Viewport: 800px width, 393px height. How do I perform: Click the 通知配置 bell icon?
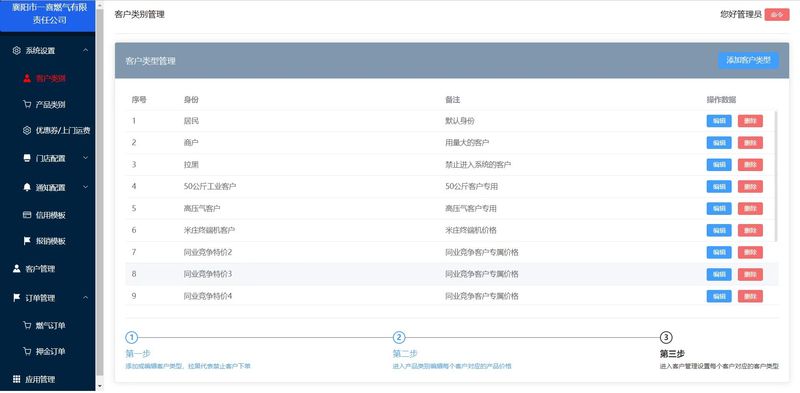point(27,187)
